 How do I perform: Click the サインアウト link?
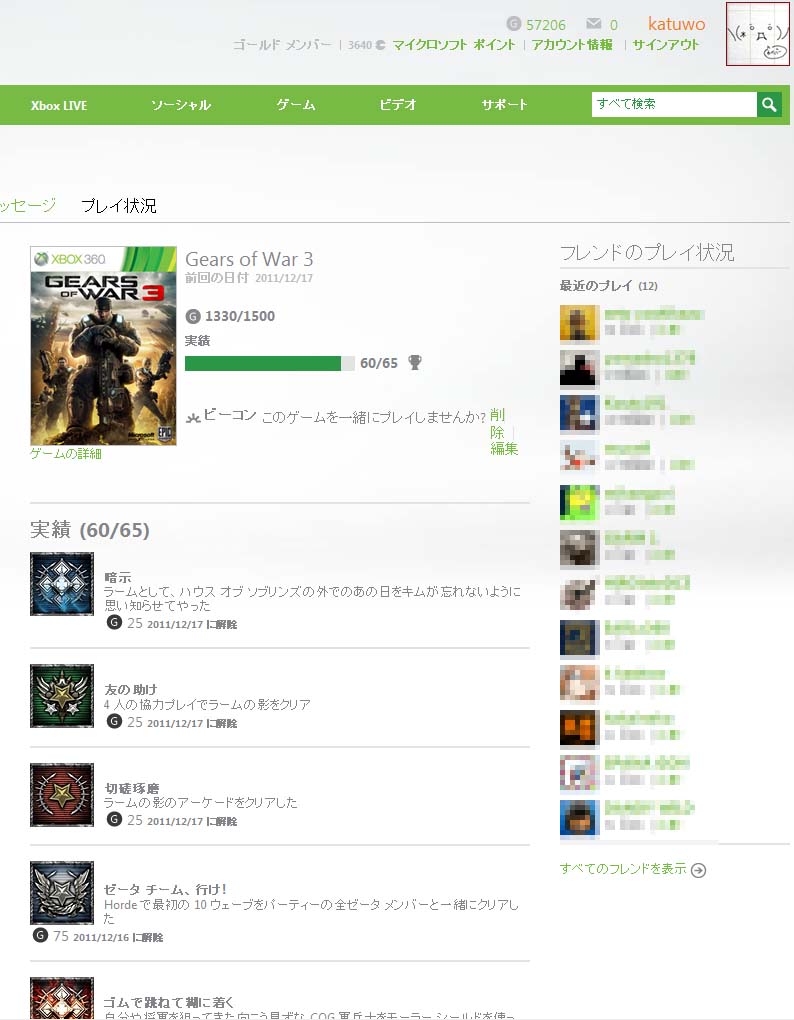point(665,45)
